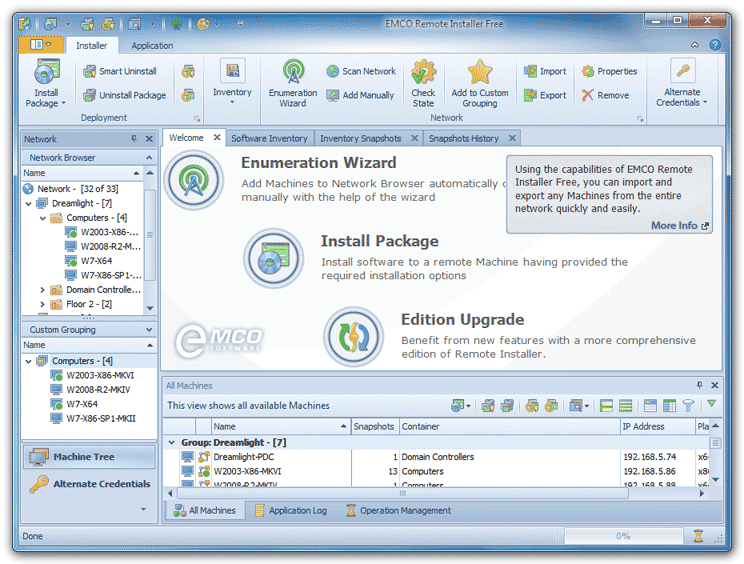Open the application menu button

coord(41,45)
